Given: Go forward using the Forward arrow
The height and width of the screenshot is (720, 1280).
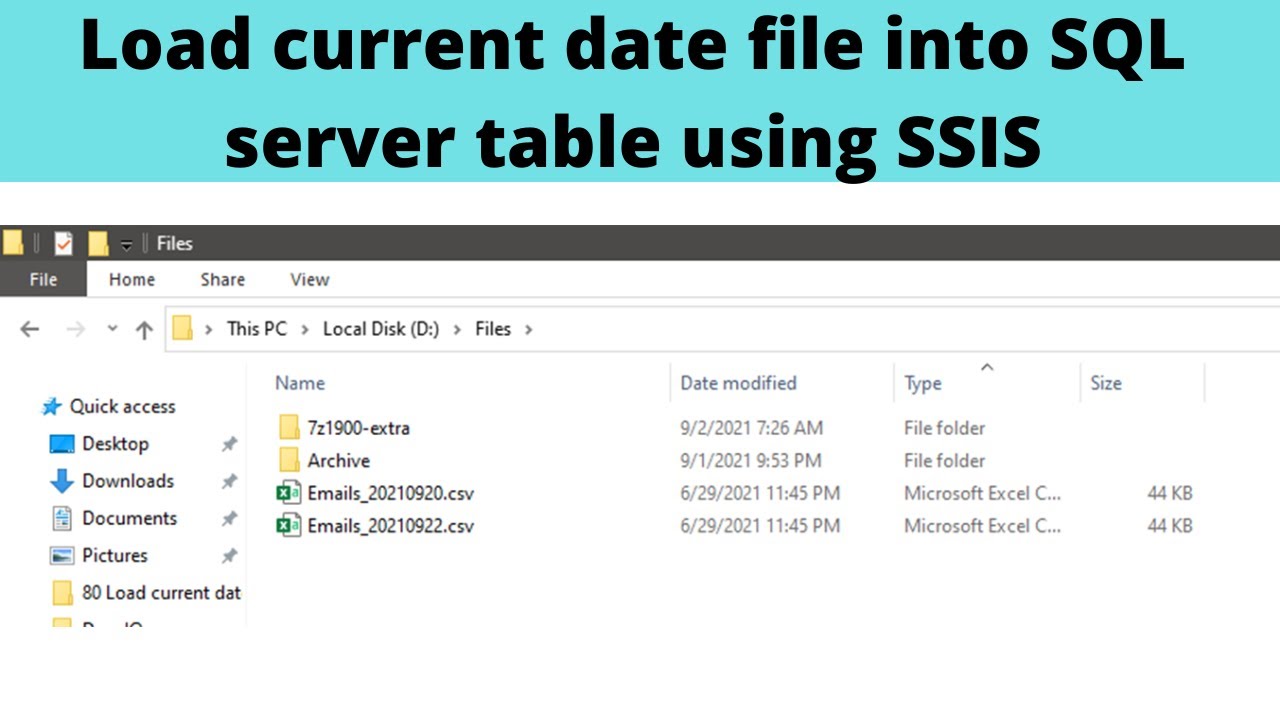Looking at the screenshot, I should click(75, 329).
